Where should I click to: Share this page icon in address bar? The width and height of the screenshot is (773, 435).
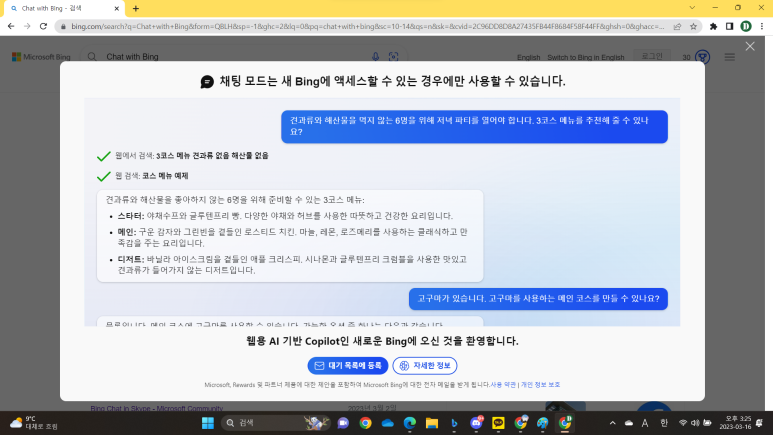[x=677, y=26]
